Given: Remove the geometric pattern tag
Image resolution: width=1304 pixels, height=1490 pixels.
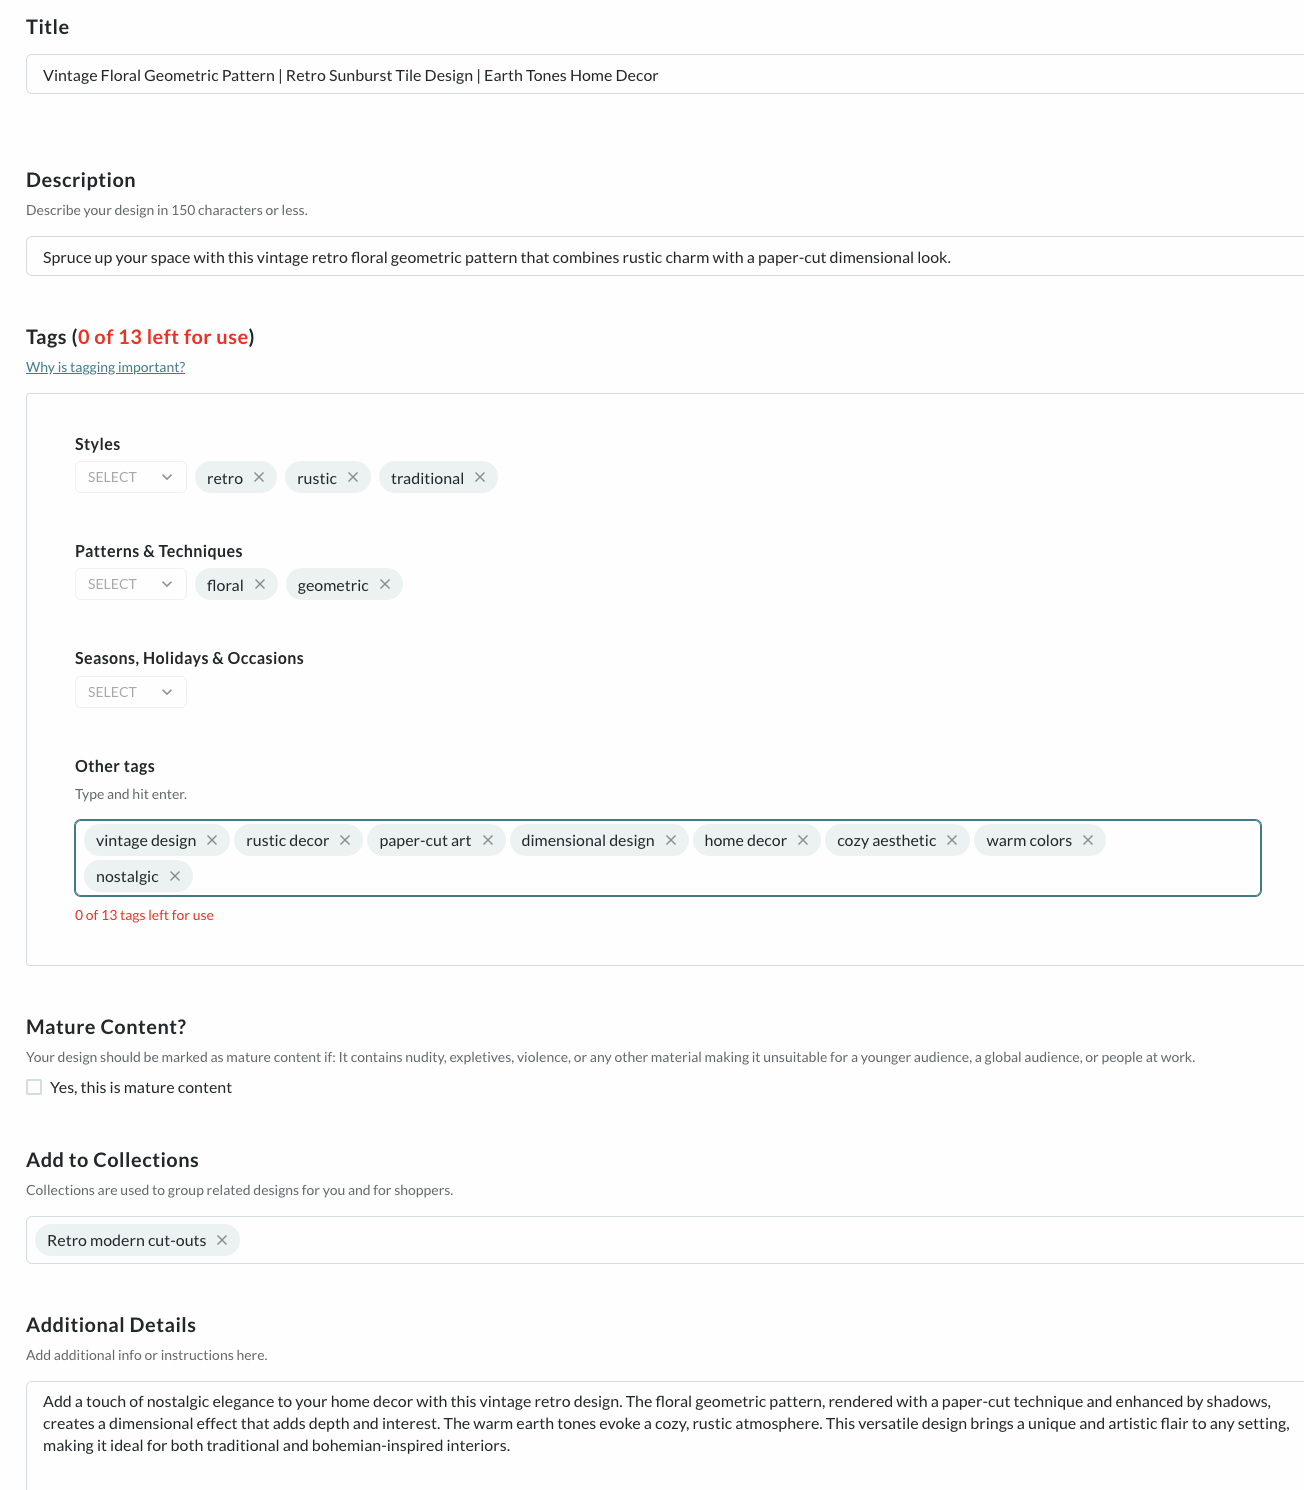Looking at the screenshot, I should 385,584.
